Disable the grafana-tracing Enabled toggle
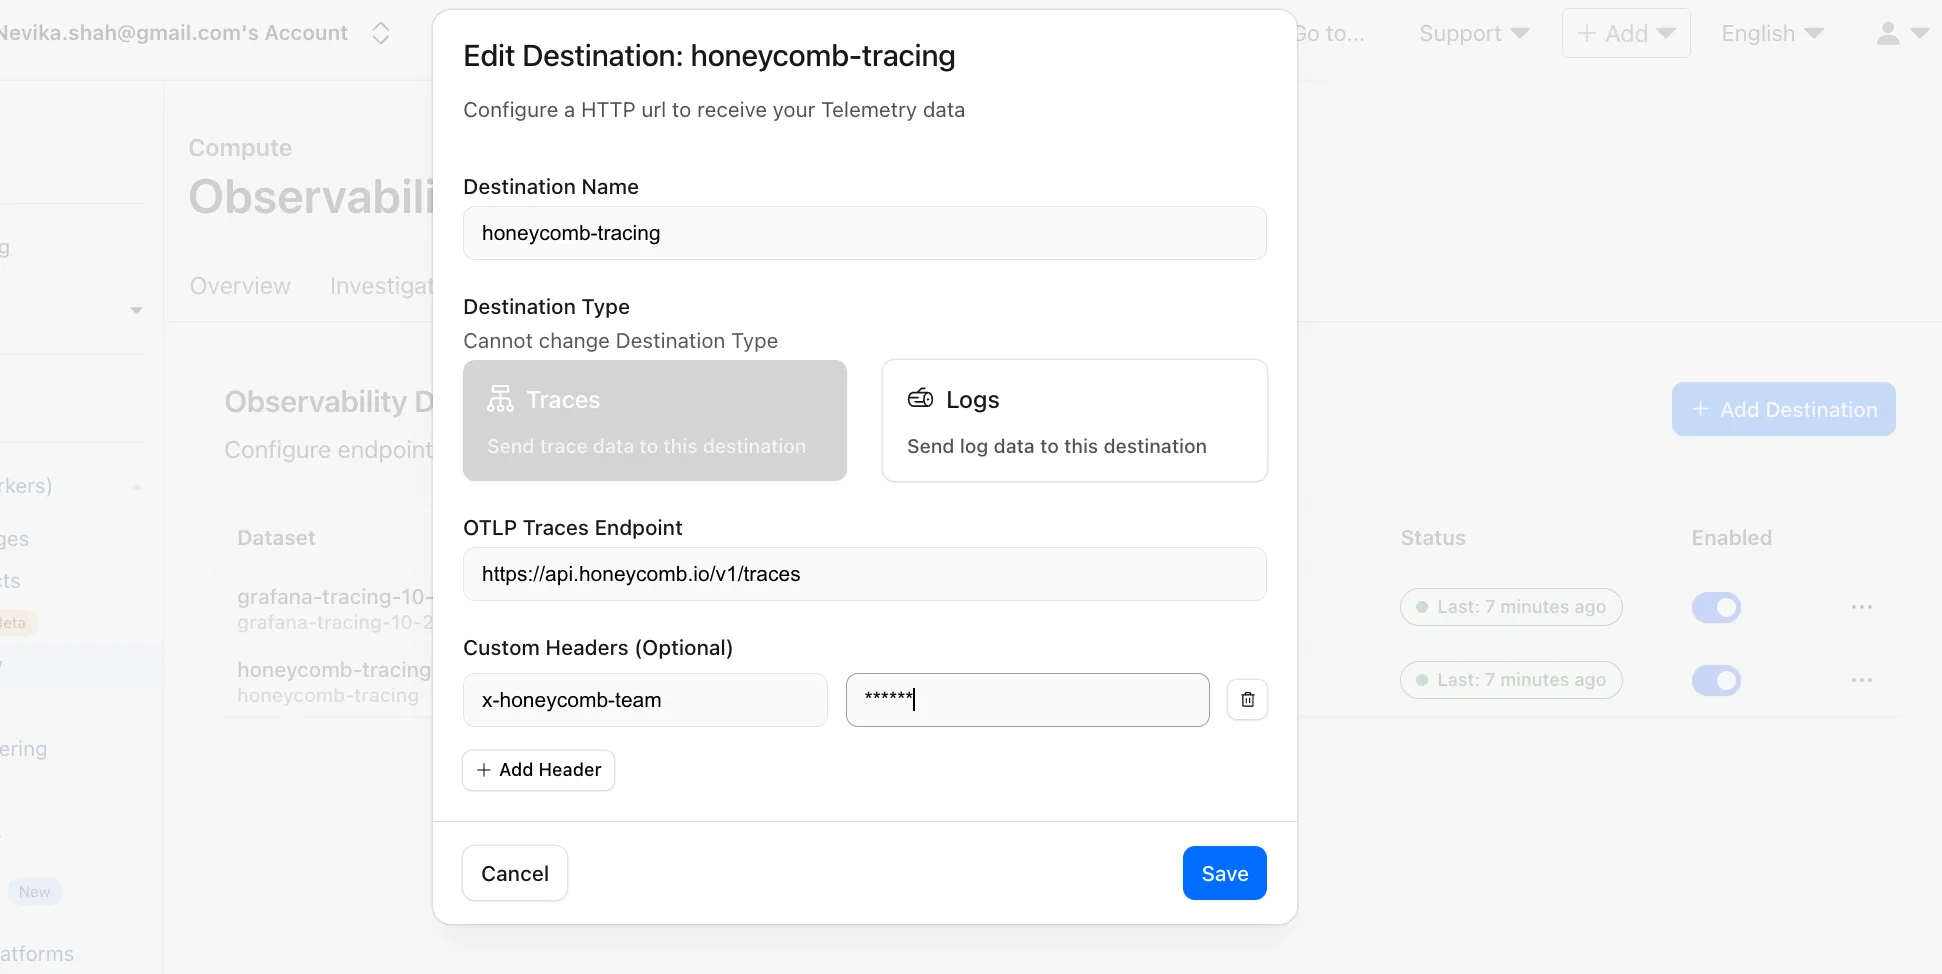This screenshot has height=974, width=1942. 1716,607
